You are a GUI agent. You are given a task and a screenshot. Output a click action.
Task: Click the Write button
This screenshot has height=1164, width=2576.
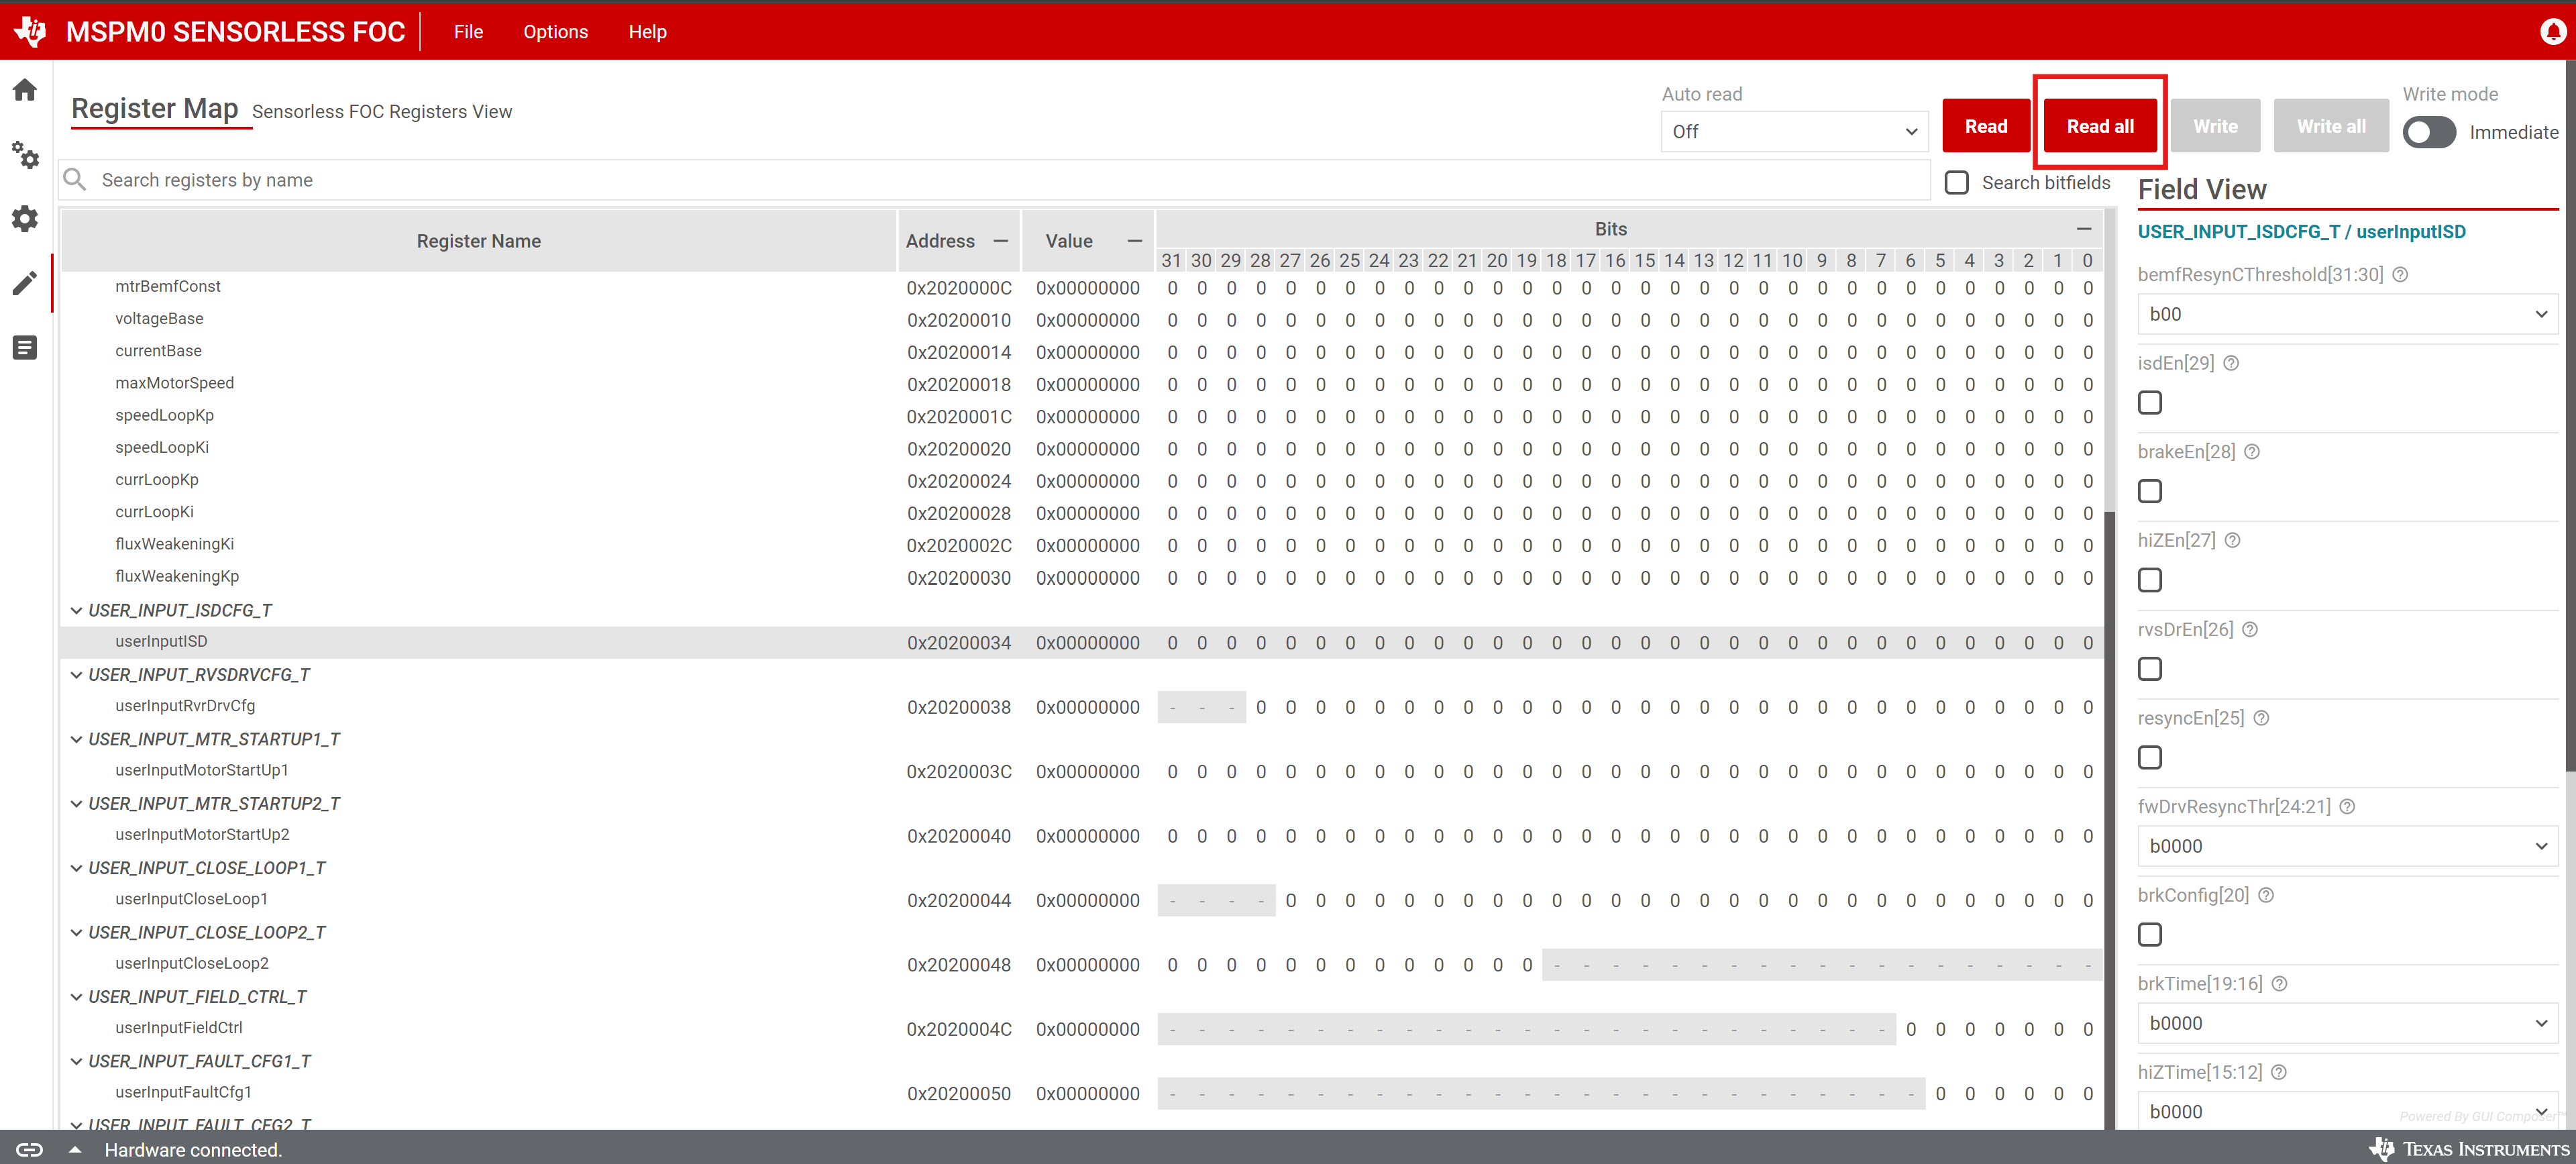[2215, 126]
